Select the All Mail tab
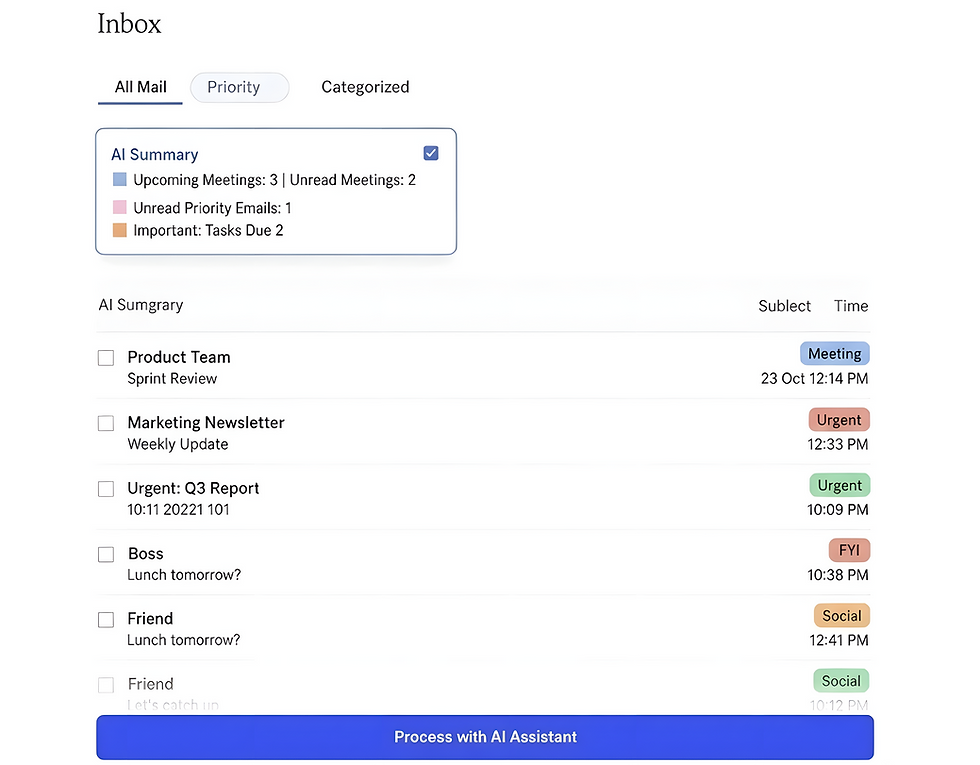The width and height of the screenshot is (980, 765). 139,87
